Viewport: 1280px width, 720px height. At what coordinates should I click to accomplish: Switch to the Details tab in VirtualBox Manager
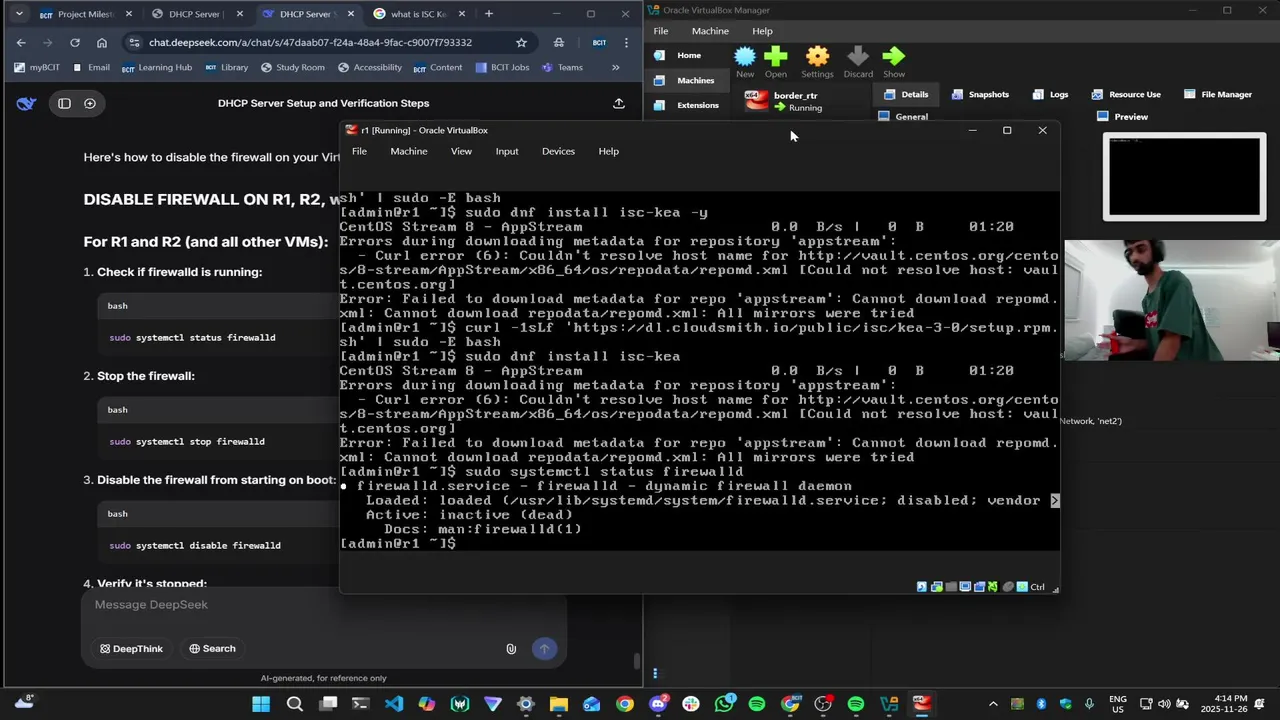point(906,94)
